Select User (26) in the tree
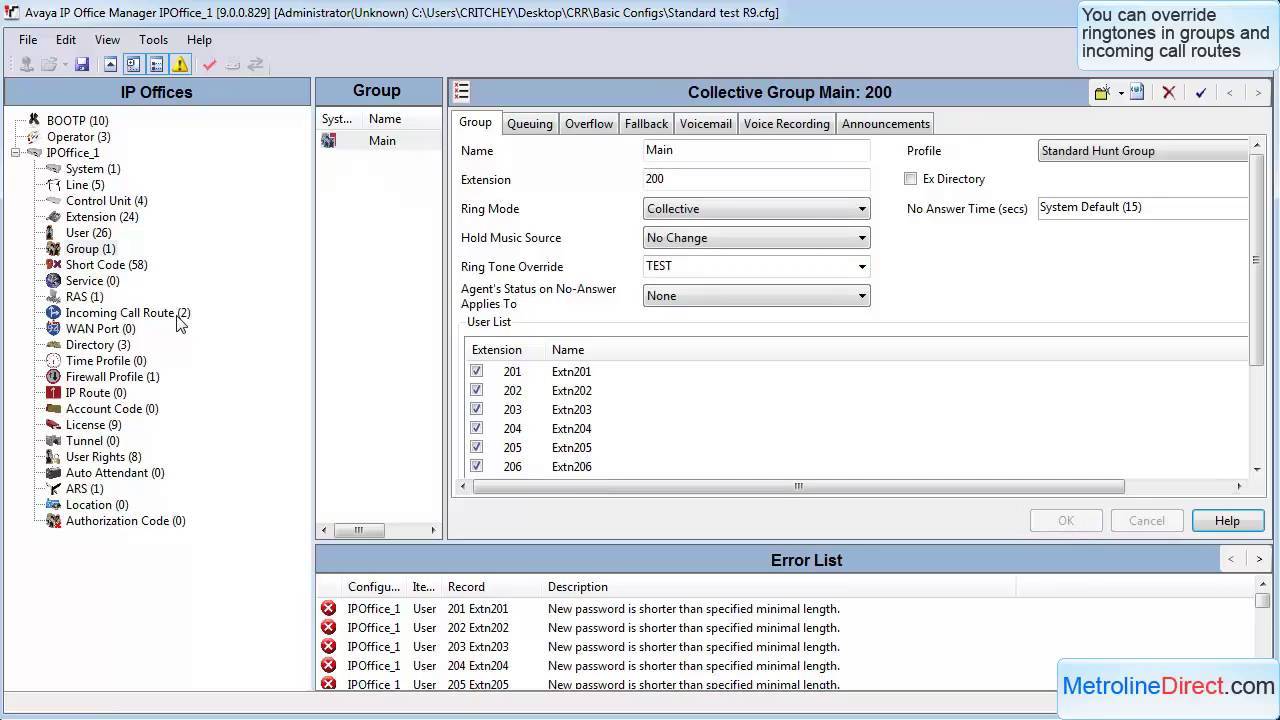This screenshot has height=720, width=1280. [x=88, y=233]
